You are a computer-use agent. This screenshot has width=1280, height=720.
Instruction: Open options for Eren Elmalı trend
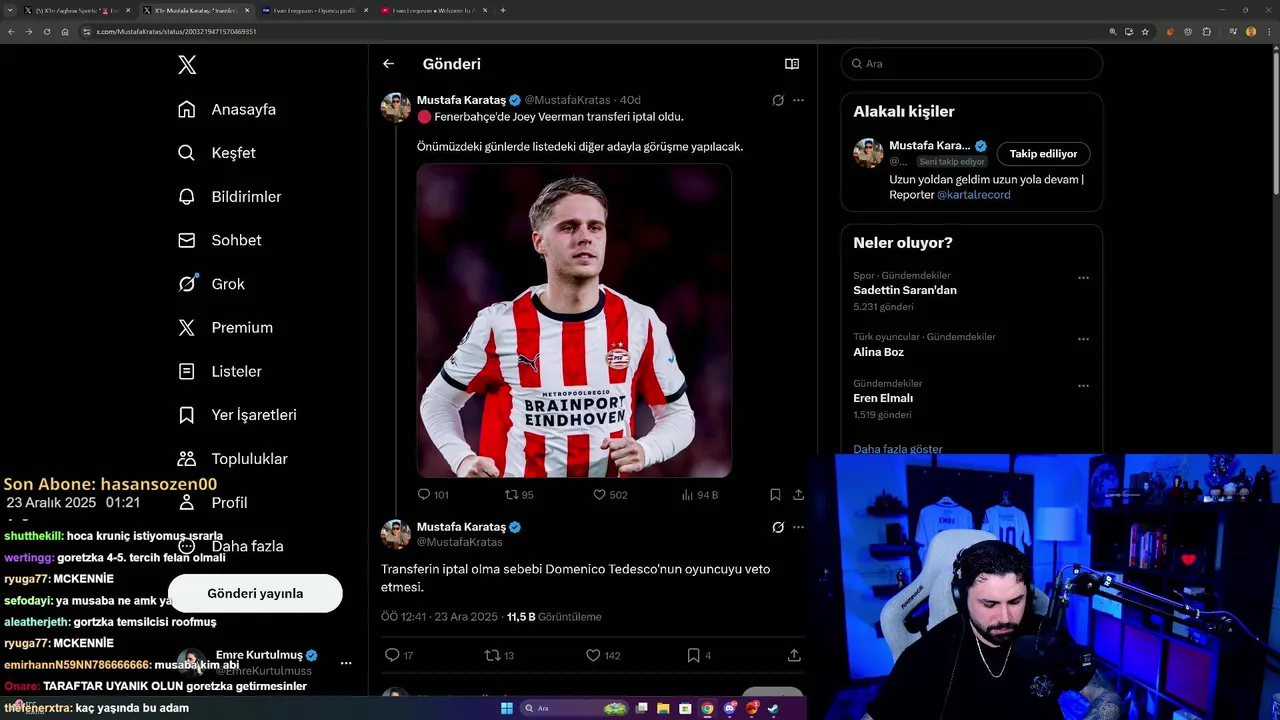[x=1083, y=386]
